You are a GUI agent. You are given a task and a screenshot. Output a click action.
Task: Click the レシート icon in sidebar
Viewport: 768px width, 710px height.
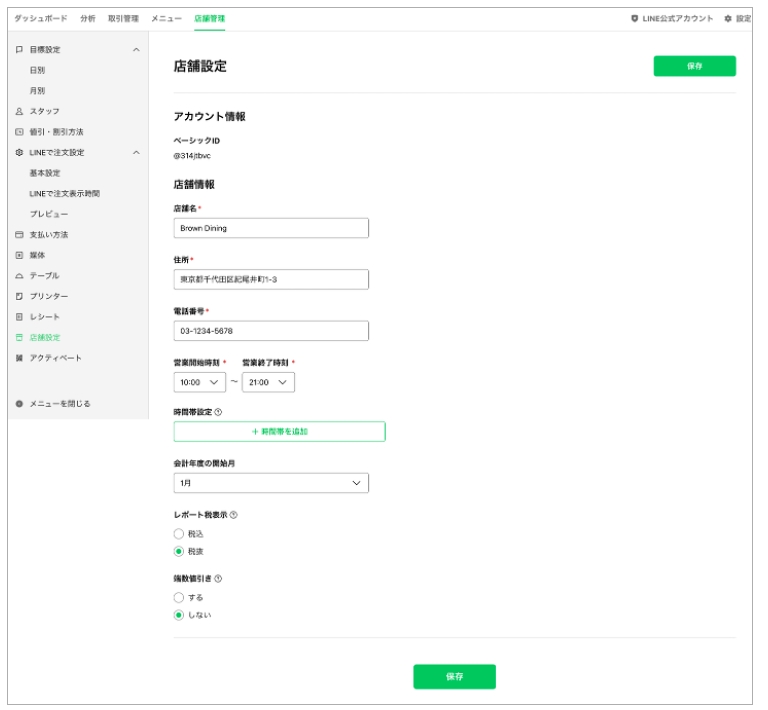click(x=19, y=317)
